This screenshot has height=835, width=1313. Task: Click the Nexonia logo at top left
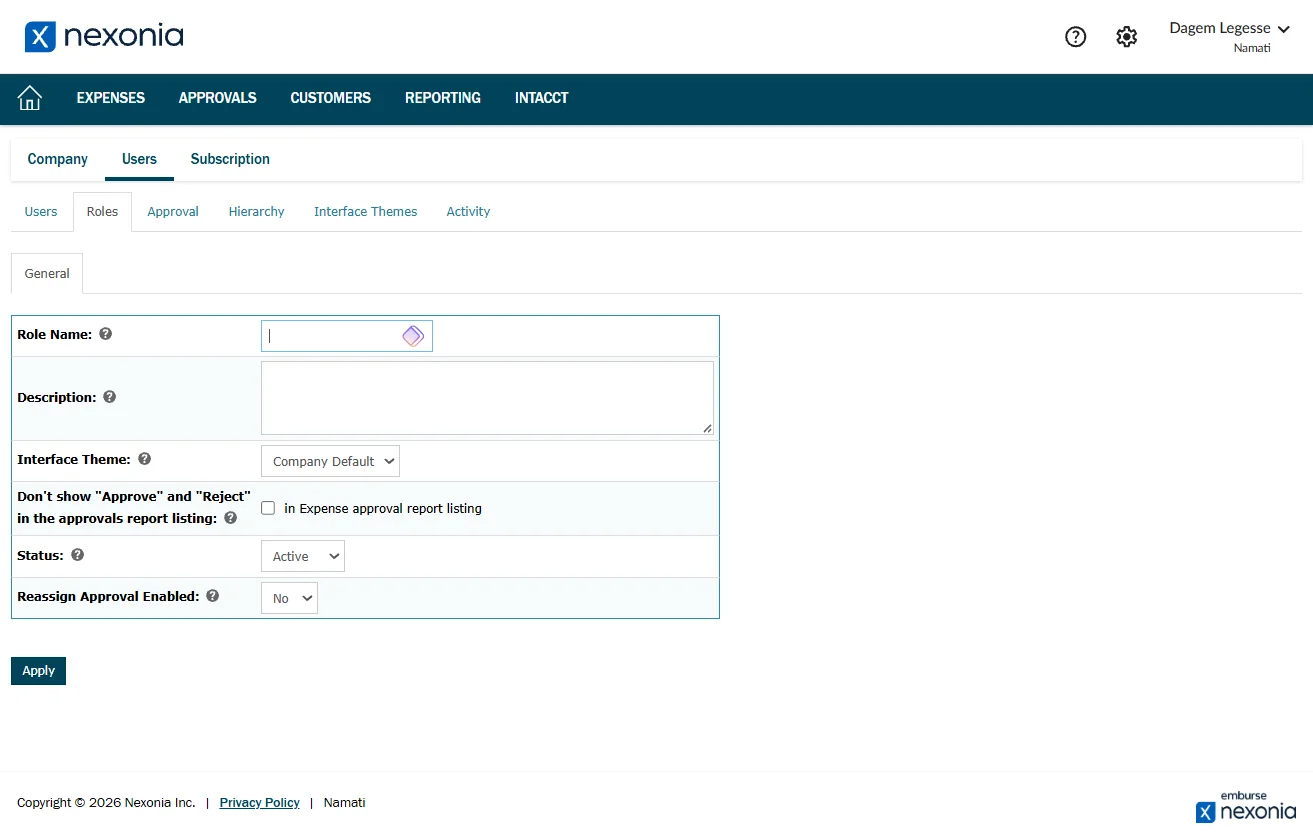pyautogui.click(x=104, y=37)
